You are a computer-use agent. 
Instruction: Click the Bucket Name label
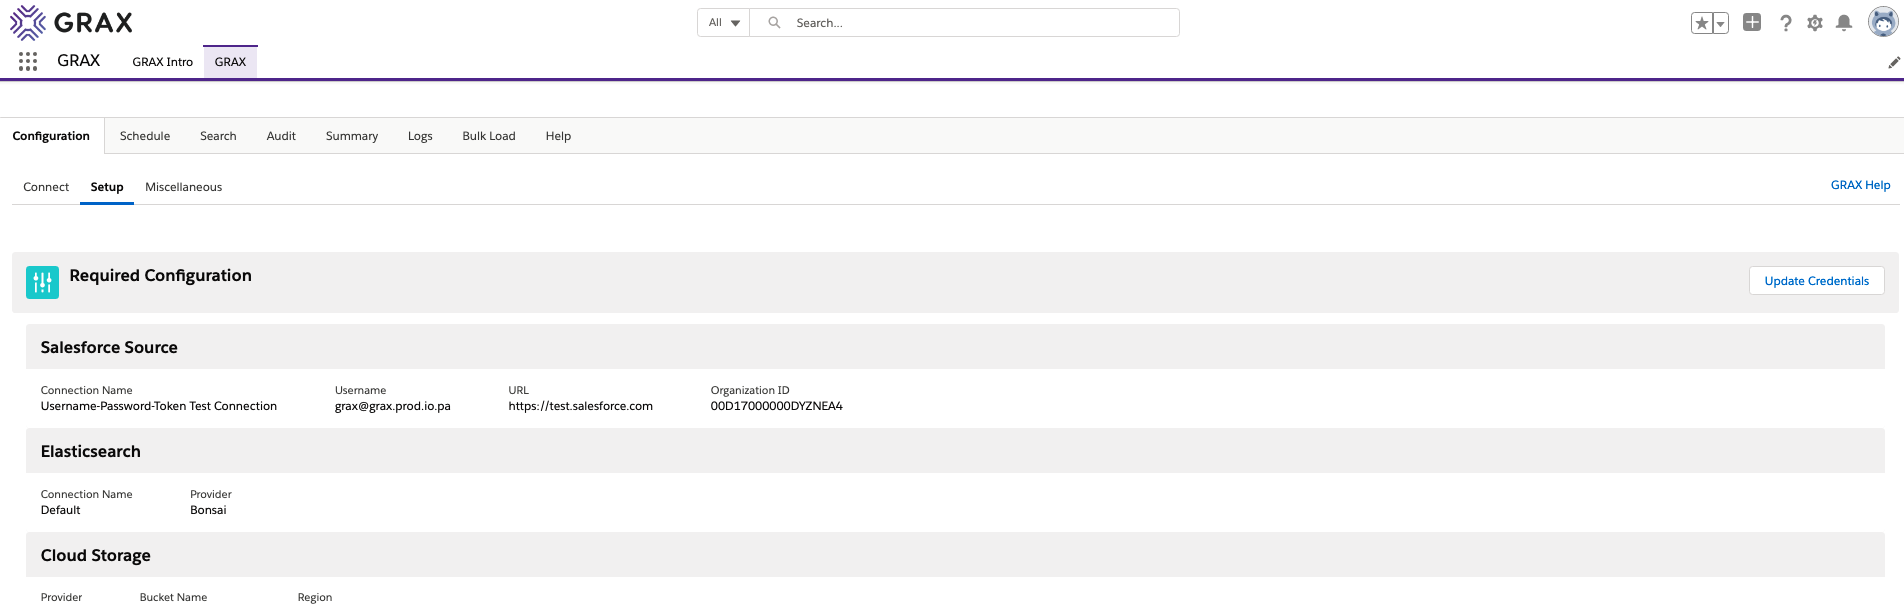[x=173, y=597]
